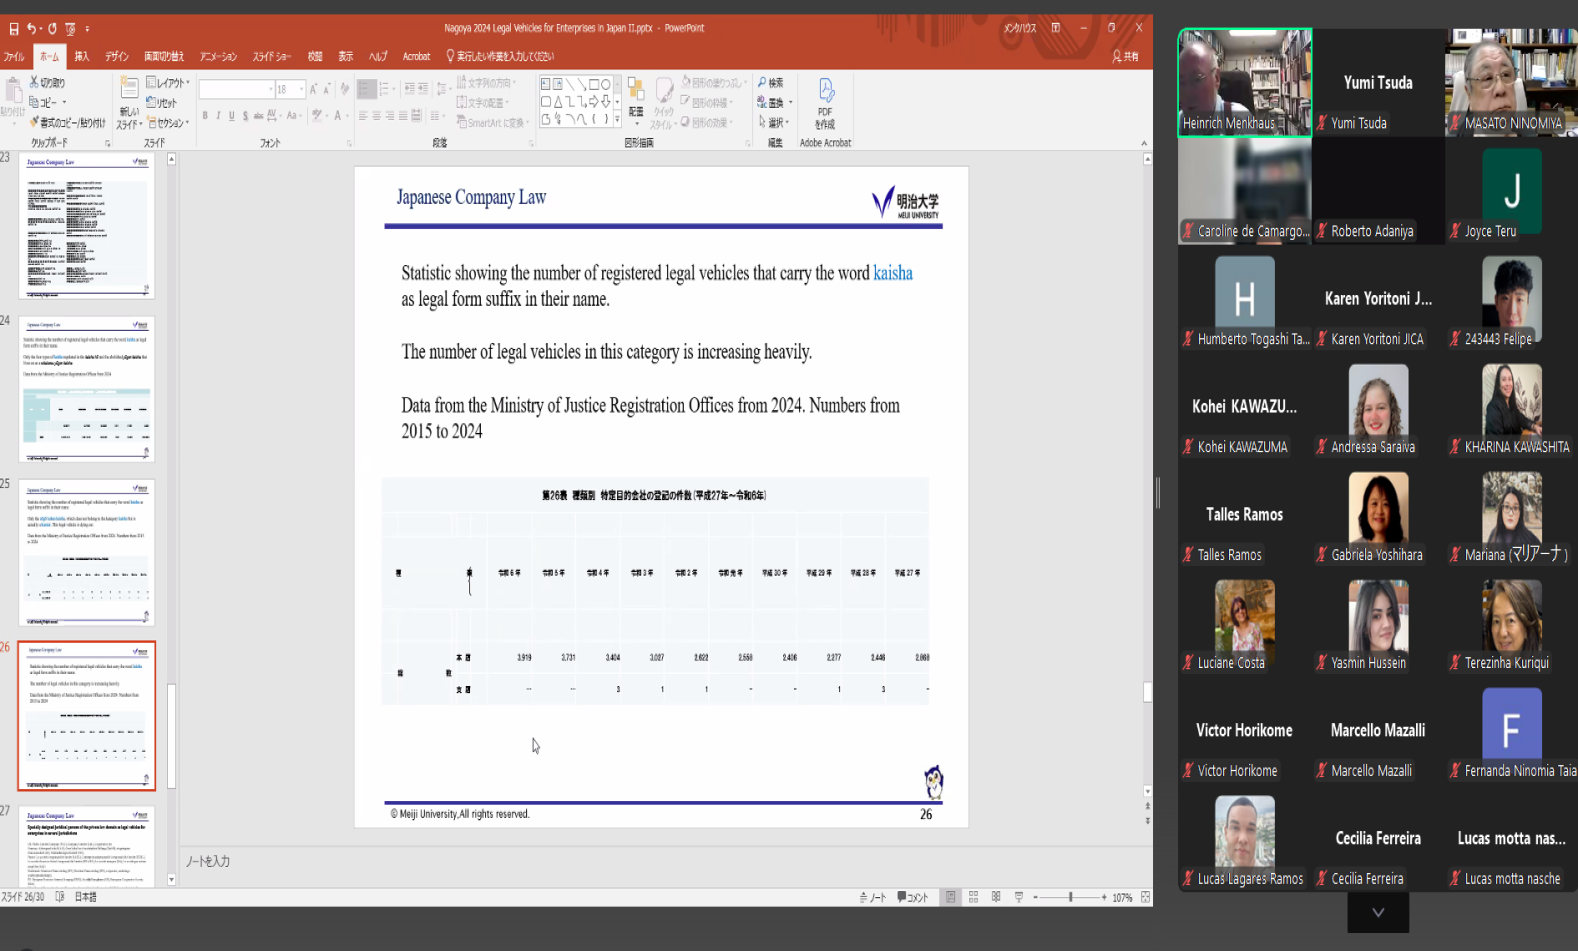Toggle text Shadow (S) formatting
1578x951 pixels.
click(245, 116)
